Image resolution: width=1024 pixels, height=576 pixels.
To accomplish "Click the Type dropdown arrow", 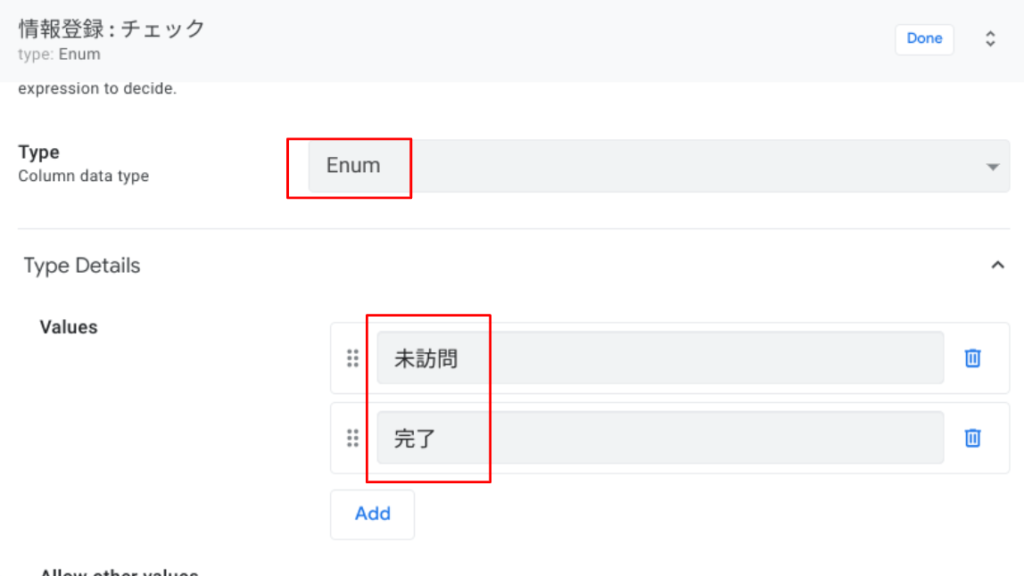I will (992, 167).
